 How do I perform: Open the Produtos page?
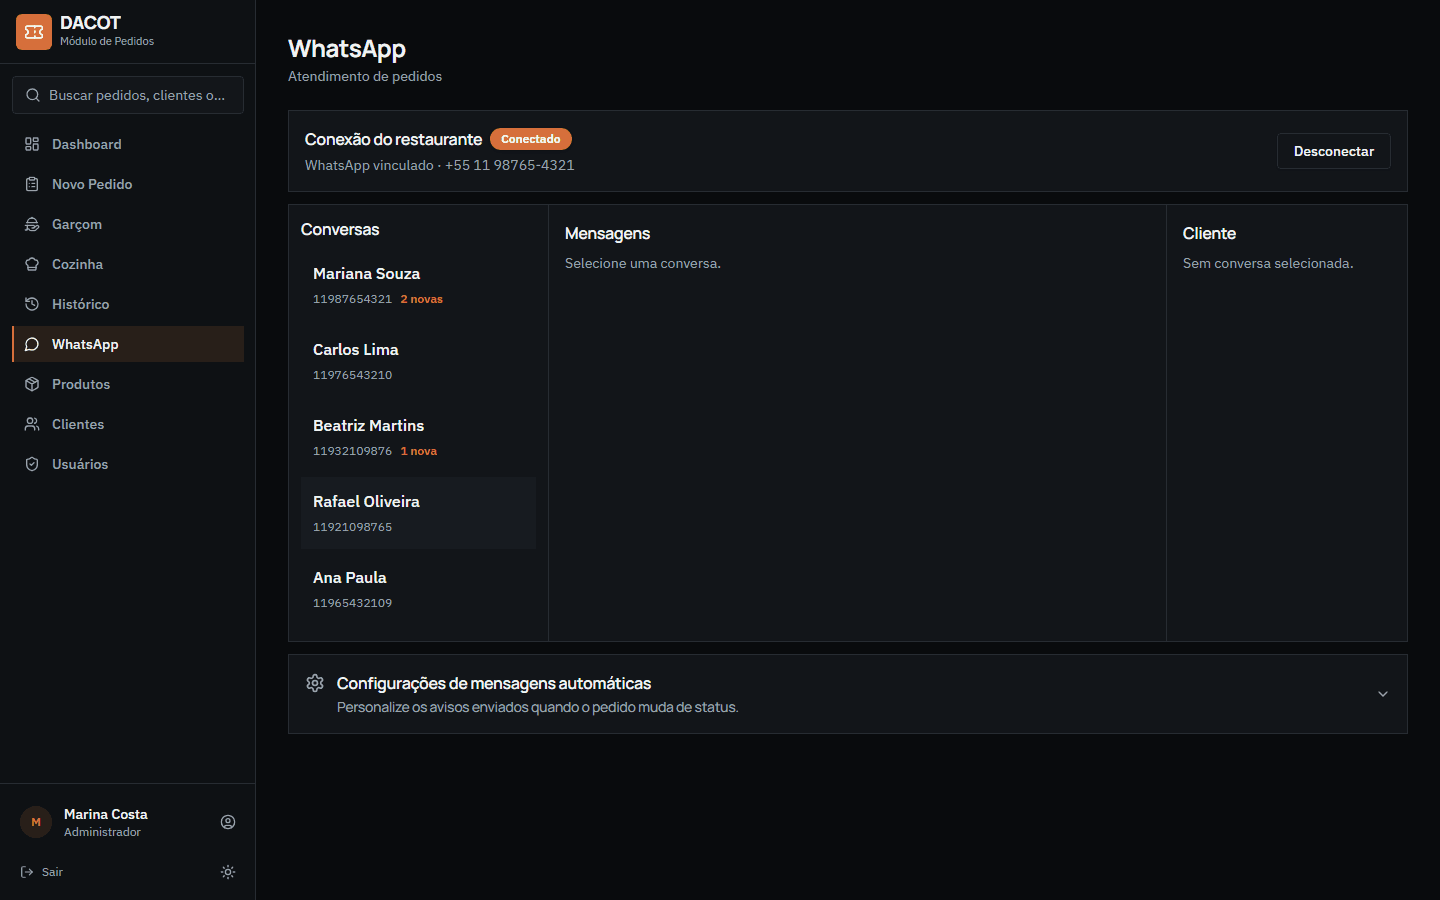(x=128, y=384)
